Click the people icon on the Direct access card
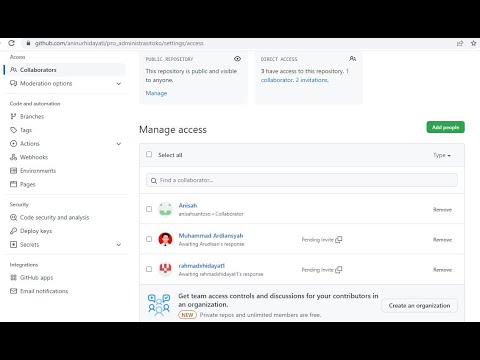Image resolution: width=480 pixels, height=360 pixels. (x=352, y=59)
